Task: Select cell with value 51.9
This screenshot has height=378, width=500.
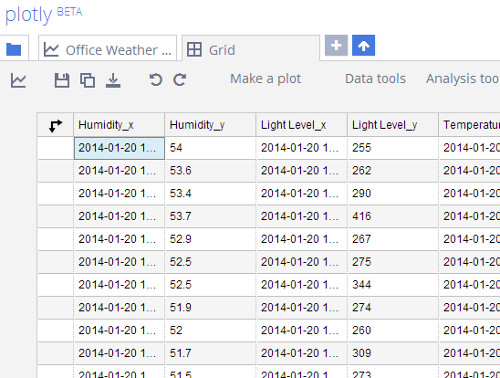Action: (210, 308)
